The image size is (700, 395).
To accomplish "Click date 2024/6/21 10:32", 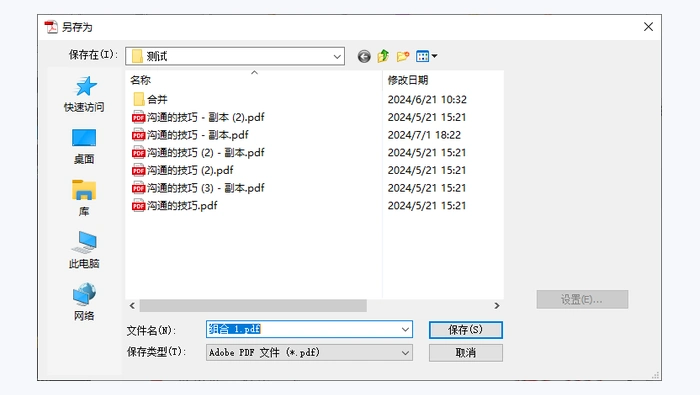I will (427, 99).
